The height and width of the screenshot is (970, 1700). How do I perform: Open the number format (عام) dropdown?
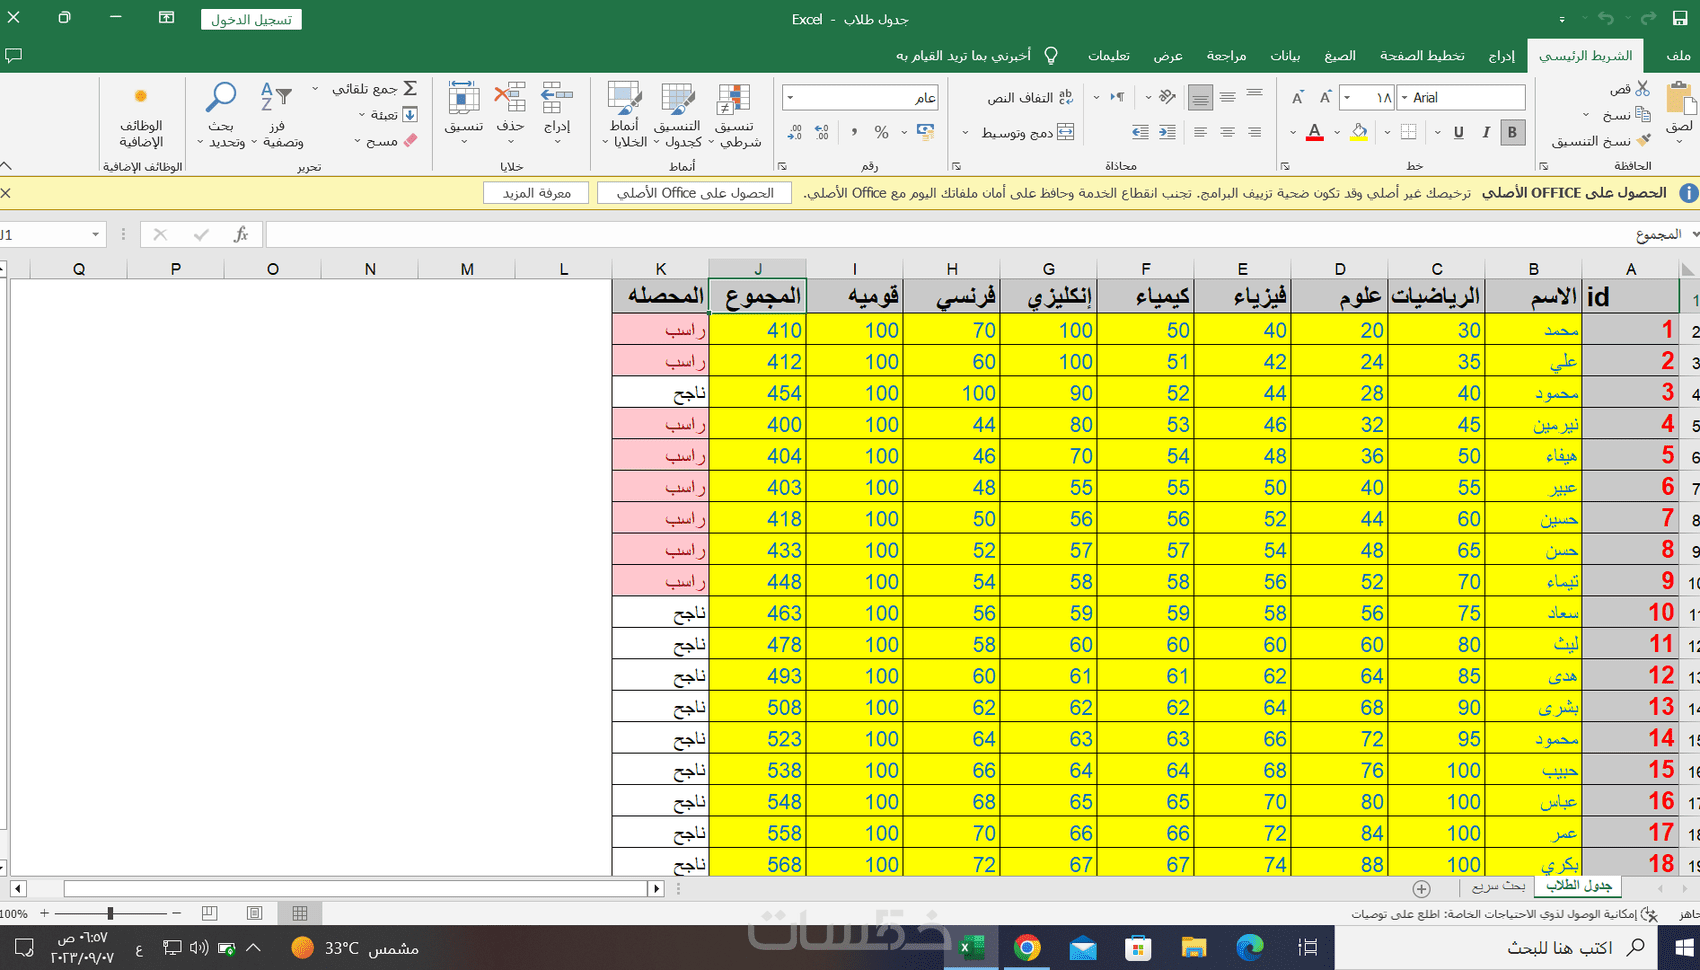[790, 98]
